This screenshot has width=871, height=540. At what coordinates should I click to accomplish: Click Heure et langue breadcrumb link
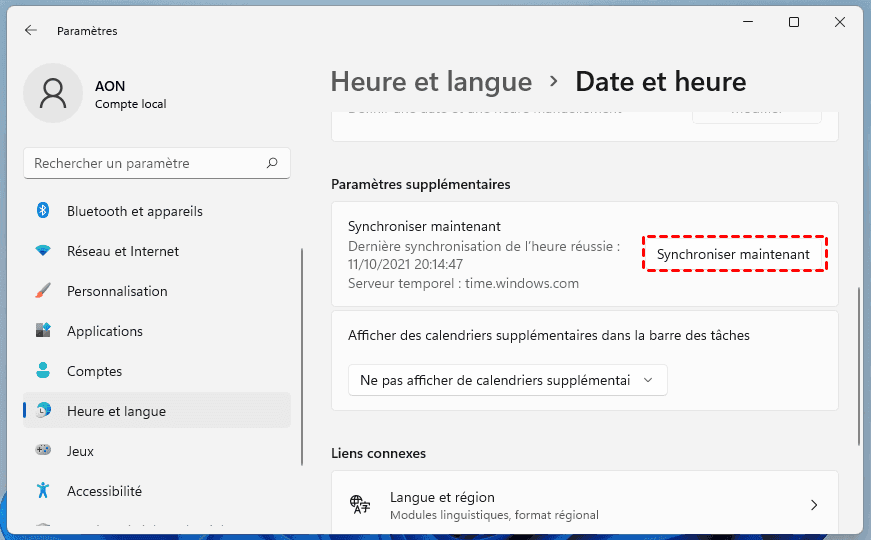tap(431, 82)
